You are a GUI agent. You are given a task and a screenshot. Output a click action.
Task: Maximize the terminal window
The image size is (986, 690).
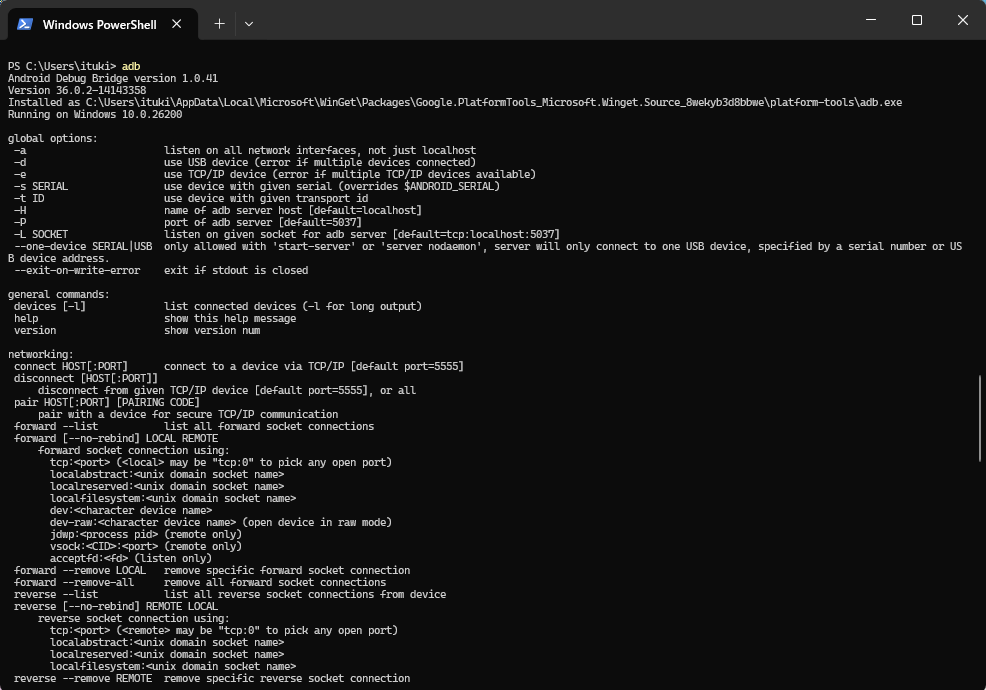(917, 20)
